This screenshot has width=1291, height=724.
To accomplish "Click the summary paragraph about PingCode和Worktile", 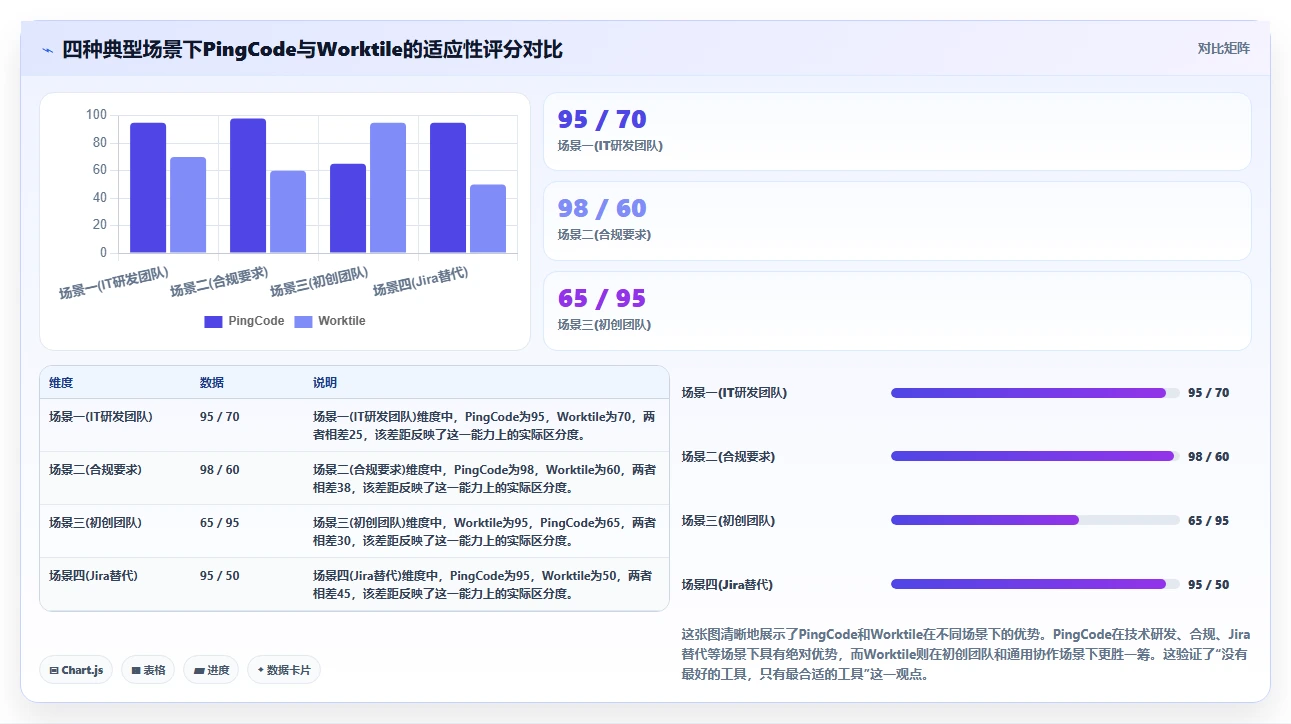I will coord(966,654).
